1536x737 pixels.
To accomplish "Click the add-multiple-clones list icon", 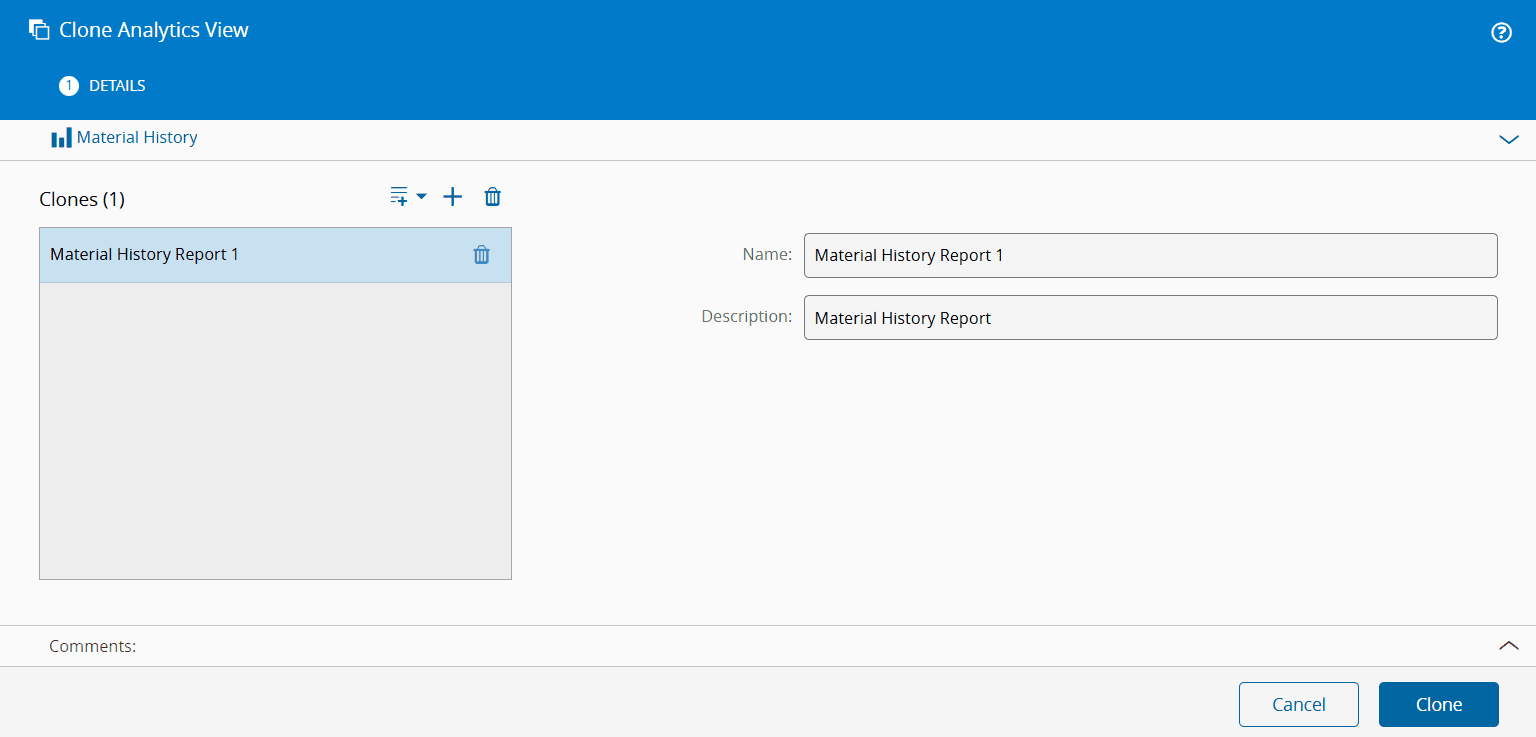I will (x=398, y=196).
